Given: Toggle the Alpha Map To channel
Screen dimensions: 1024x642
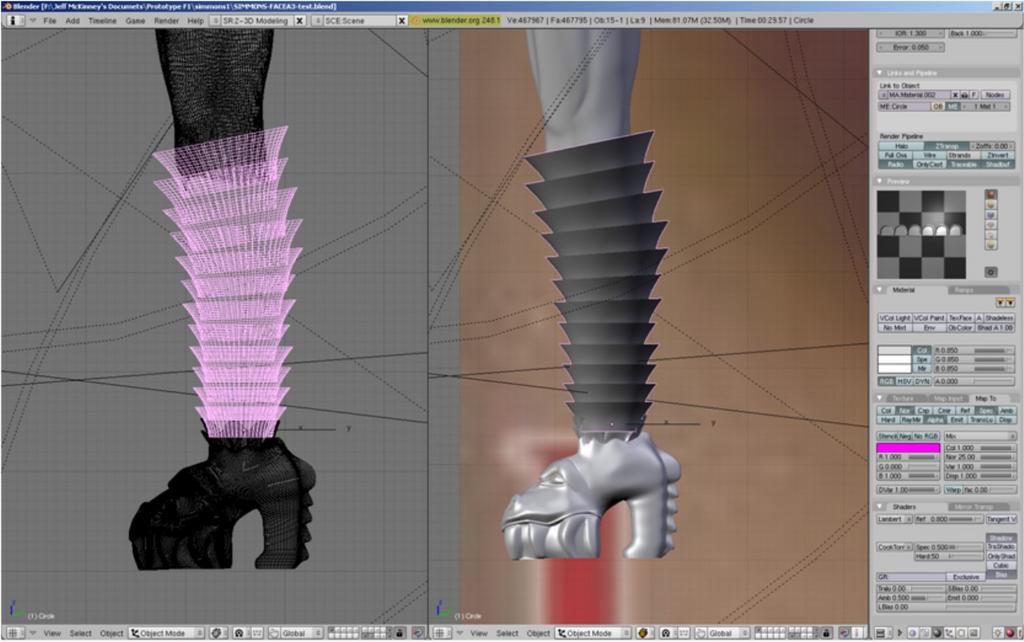Looking at the screenshot, I should (x=935, y=420).
